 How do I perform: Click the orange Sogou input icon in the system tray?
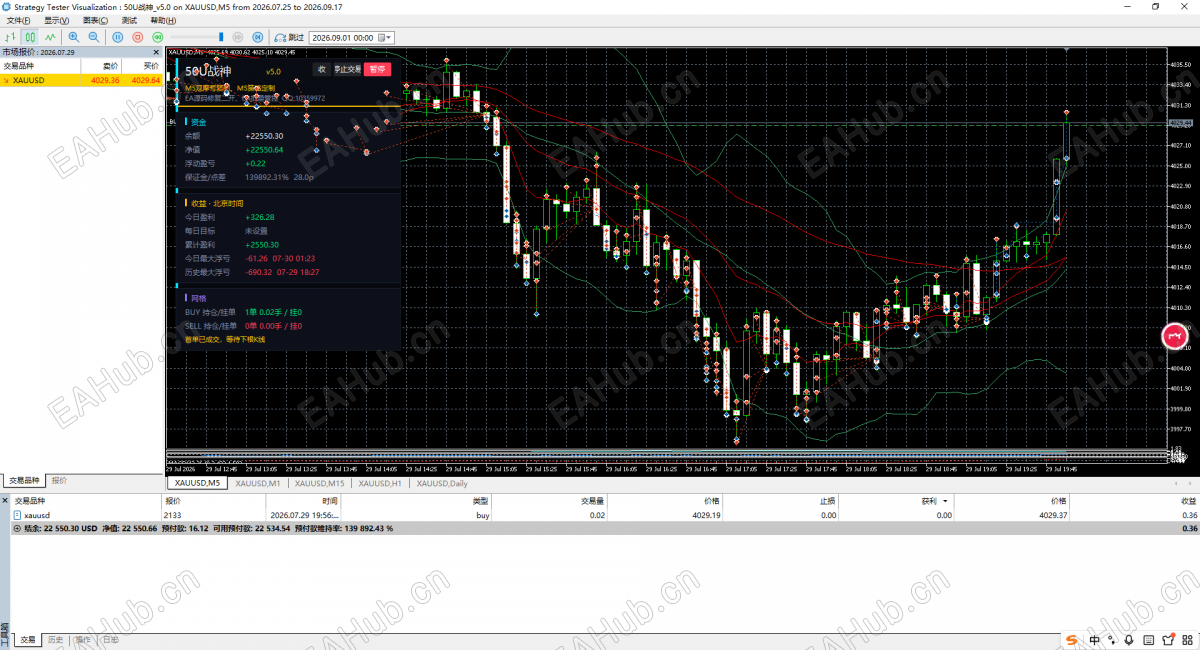[1071, 640]
